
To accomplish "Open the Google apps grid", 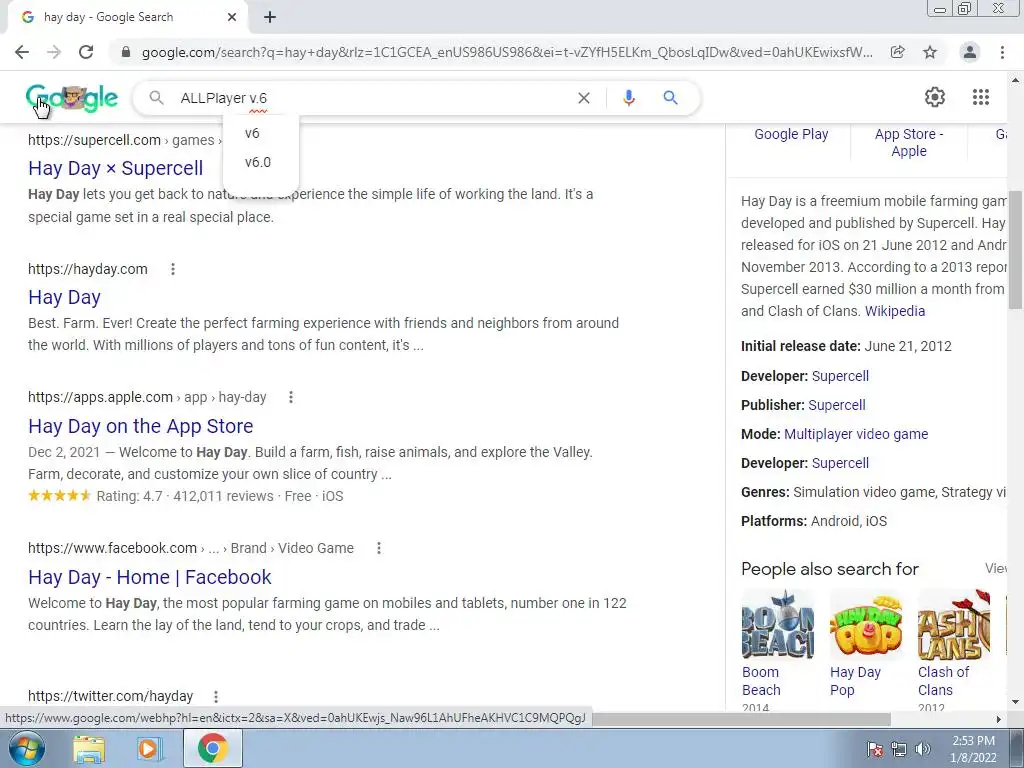I will [x=981, y=97].
